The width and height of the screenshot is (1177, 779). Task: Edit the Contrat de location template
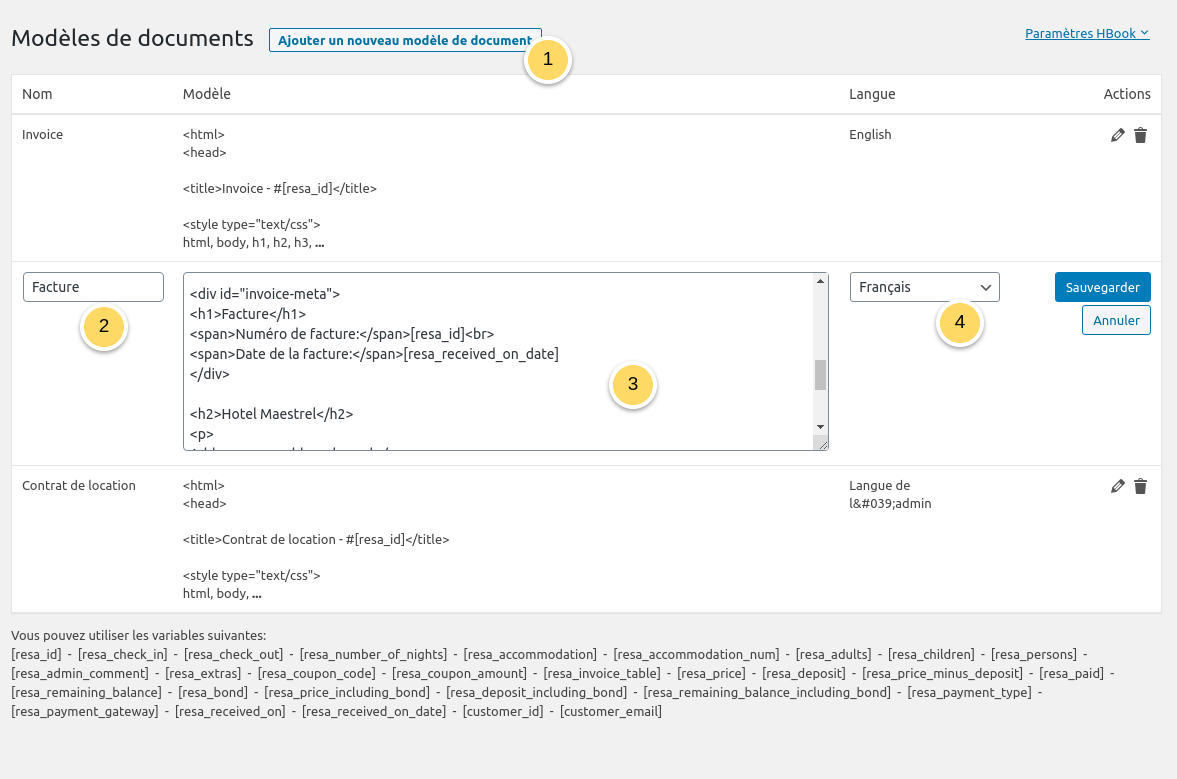1118,486
